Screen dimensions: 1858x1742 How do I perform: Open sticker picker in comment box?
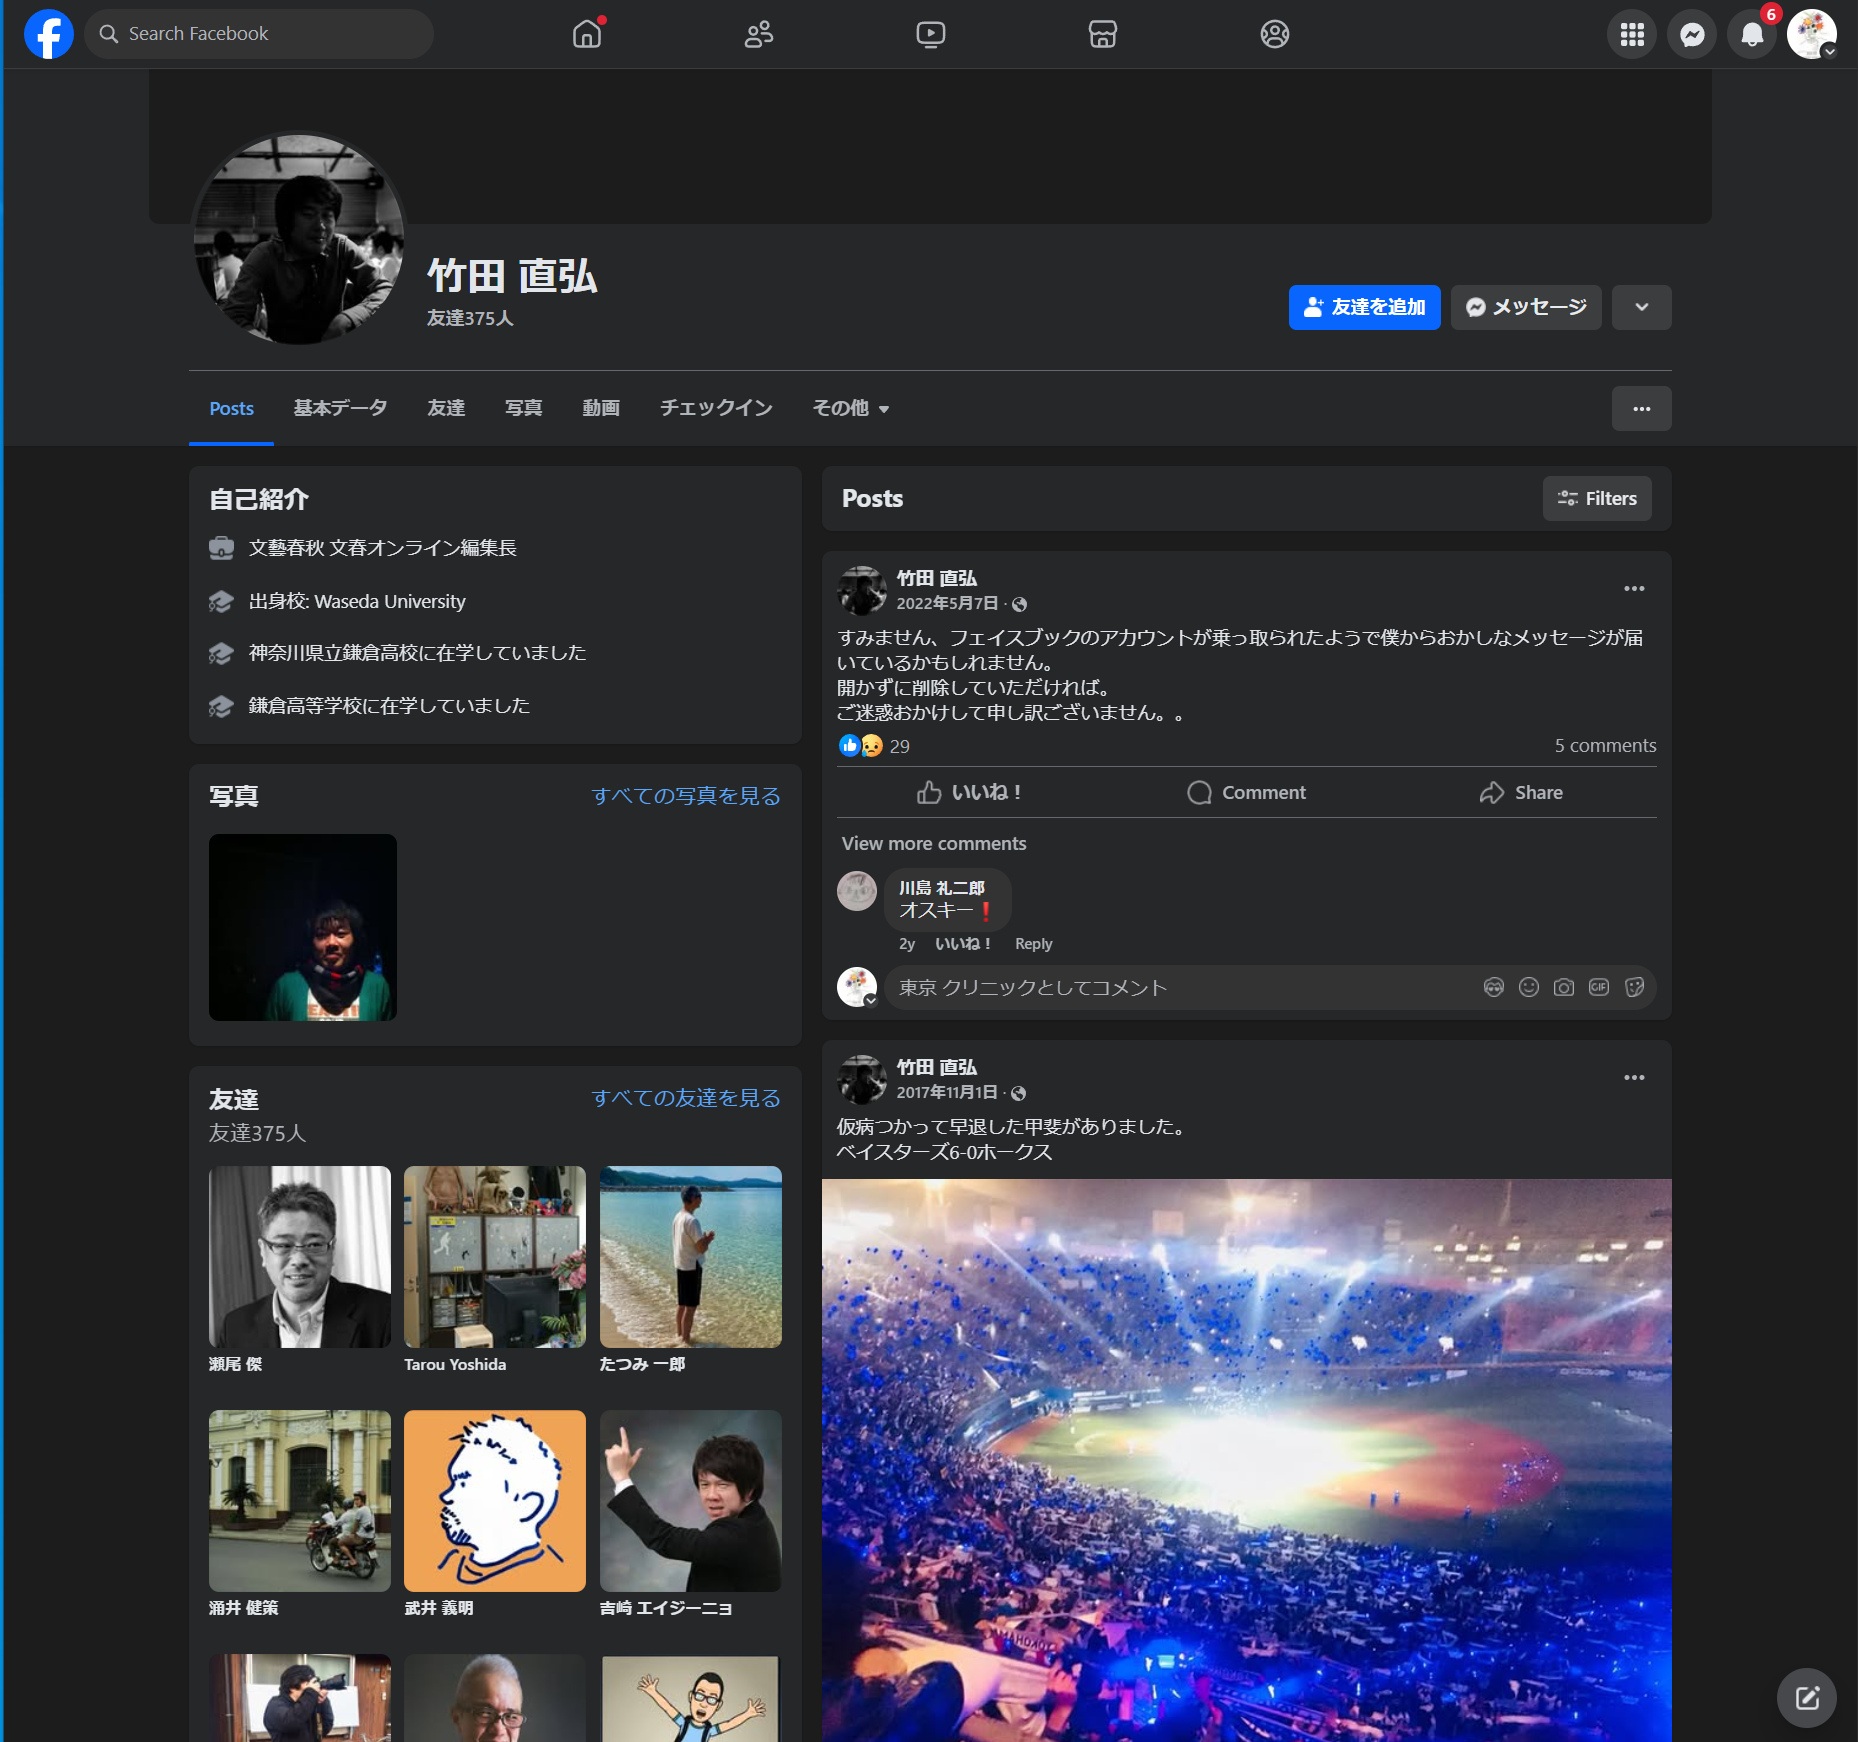(1634, 987)
